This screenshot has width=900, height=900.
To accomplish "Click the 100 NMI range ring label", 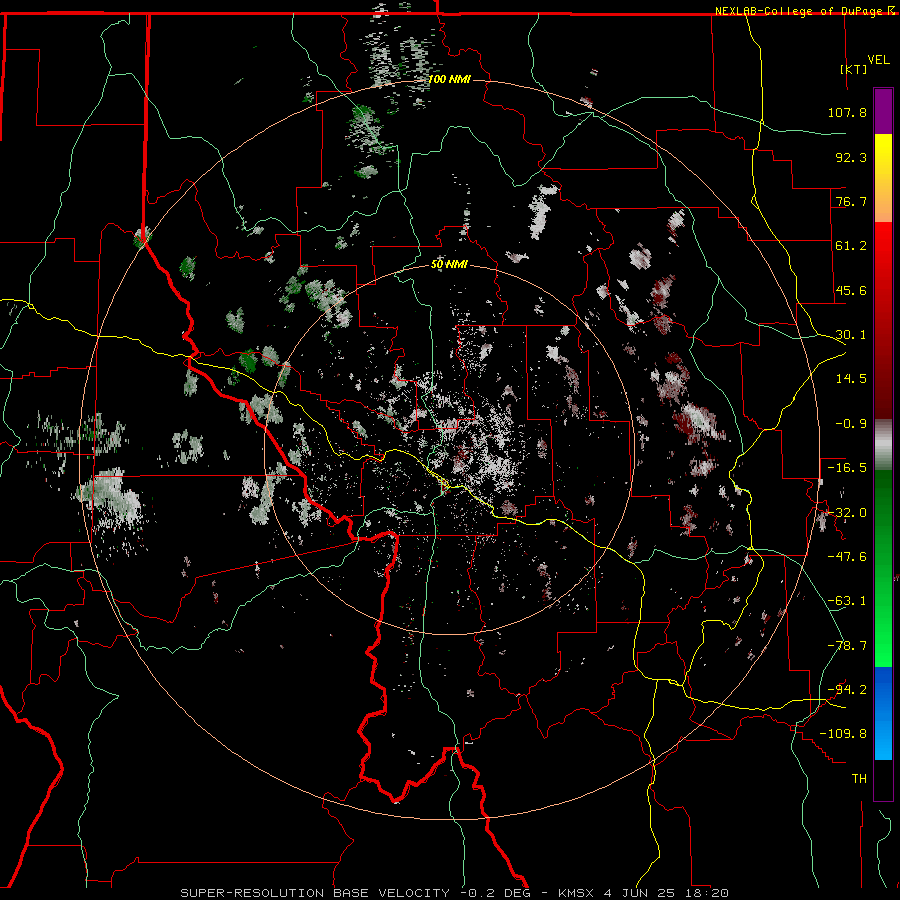I will click(x=449, y=79).
